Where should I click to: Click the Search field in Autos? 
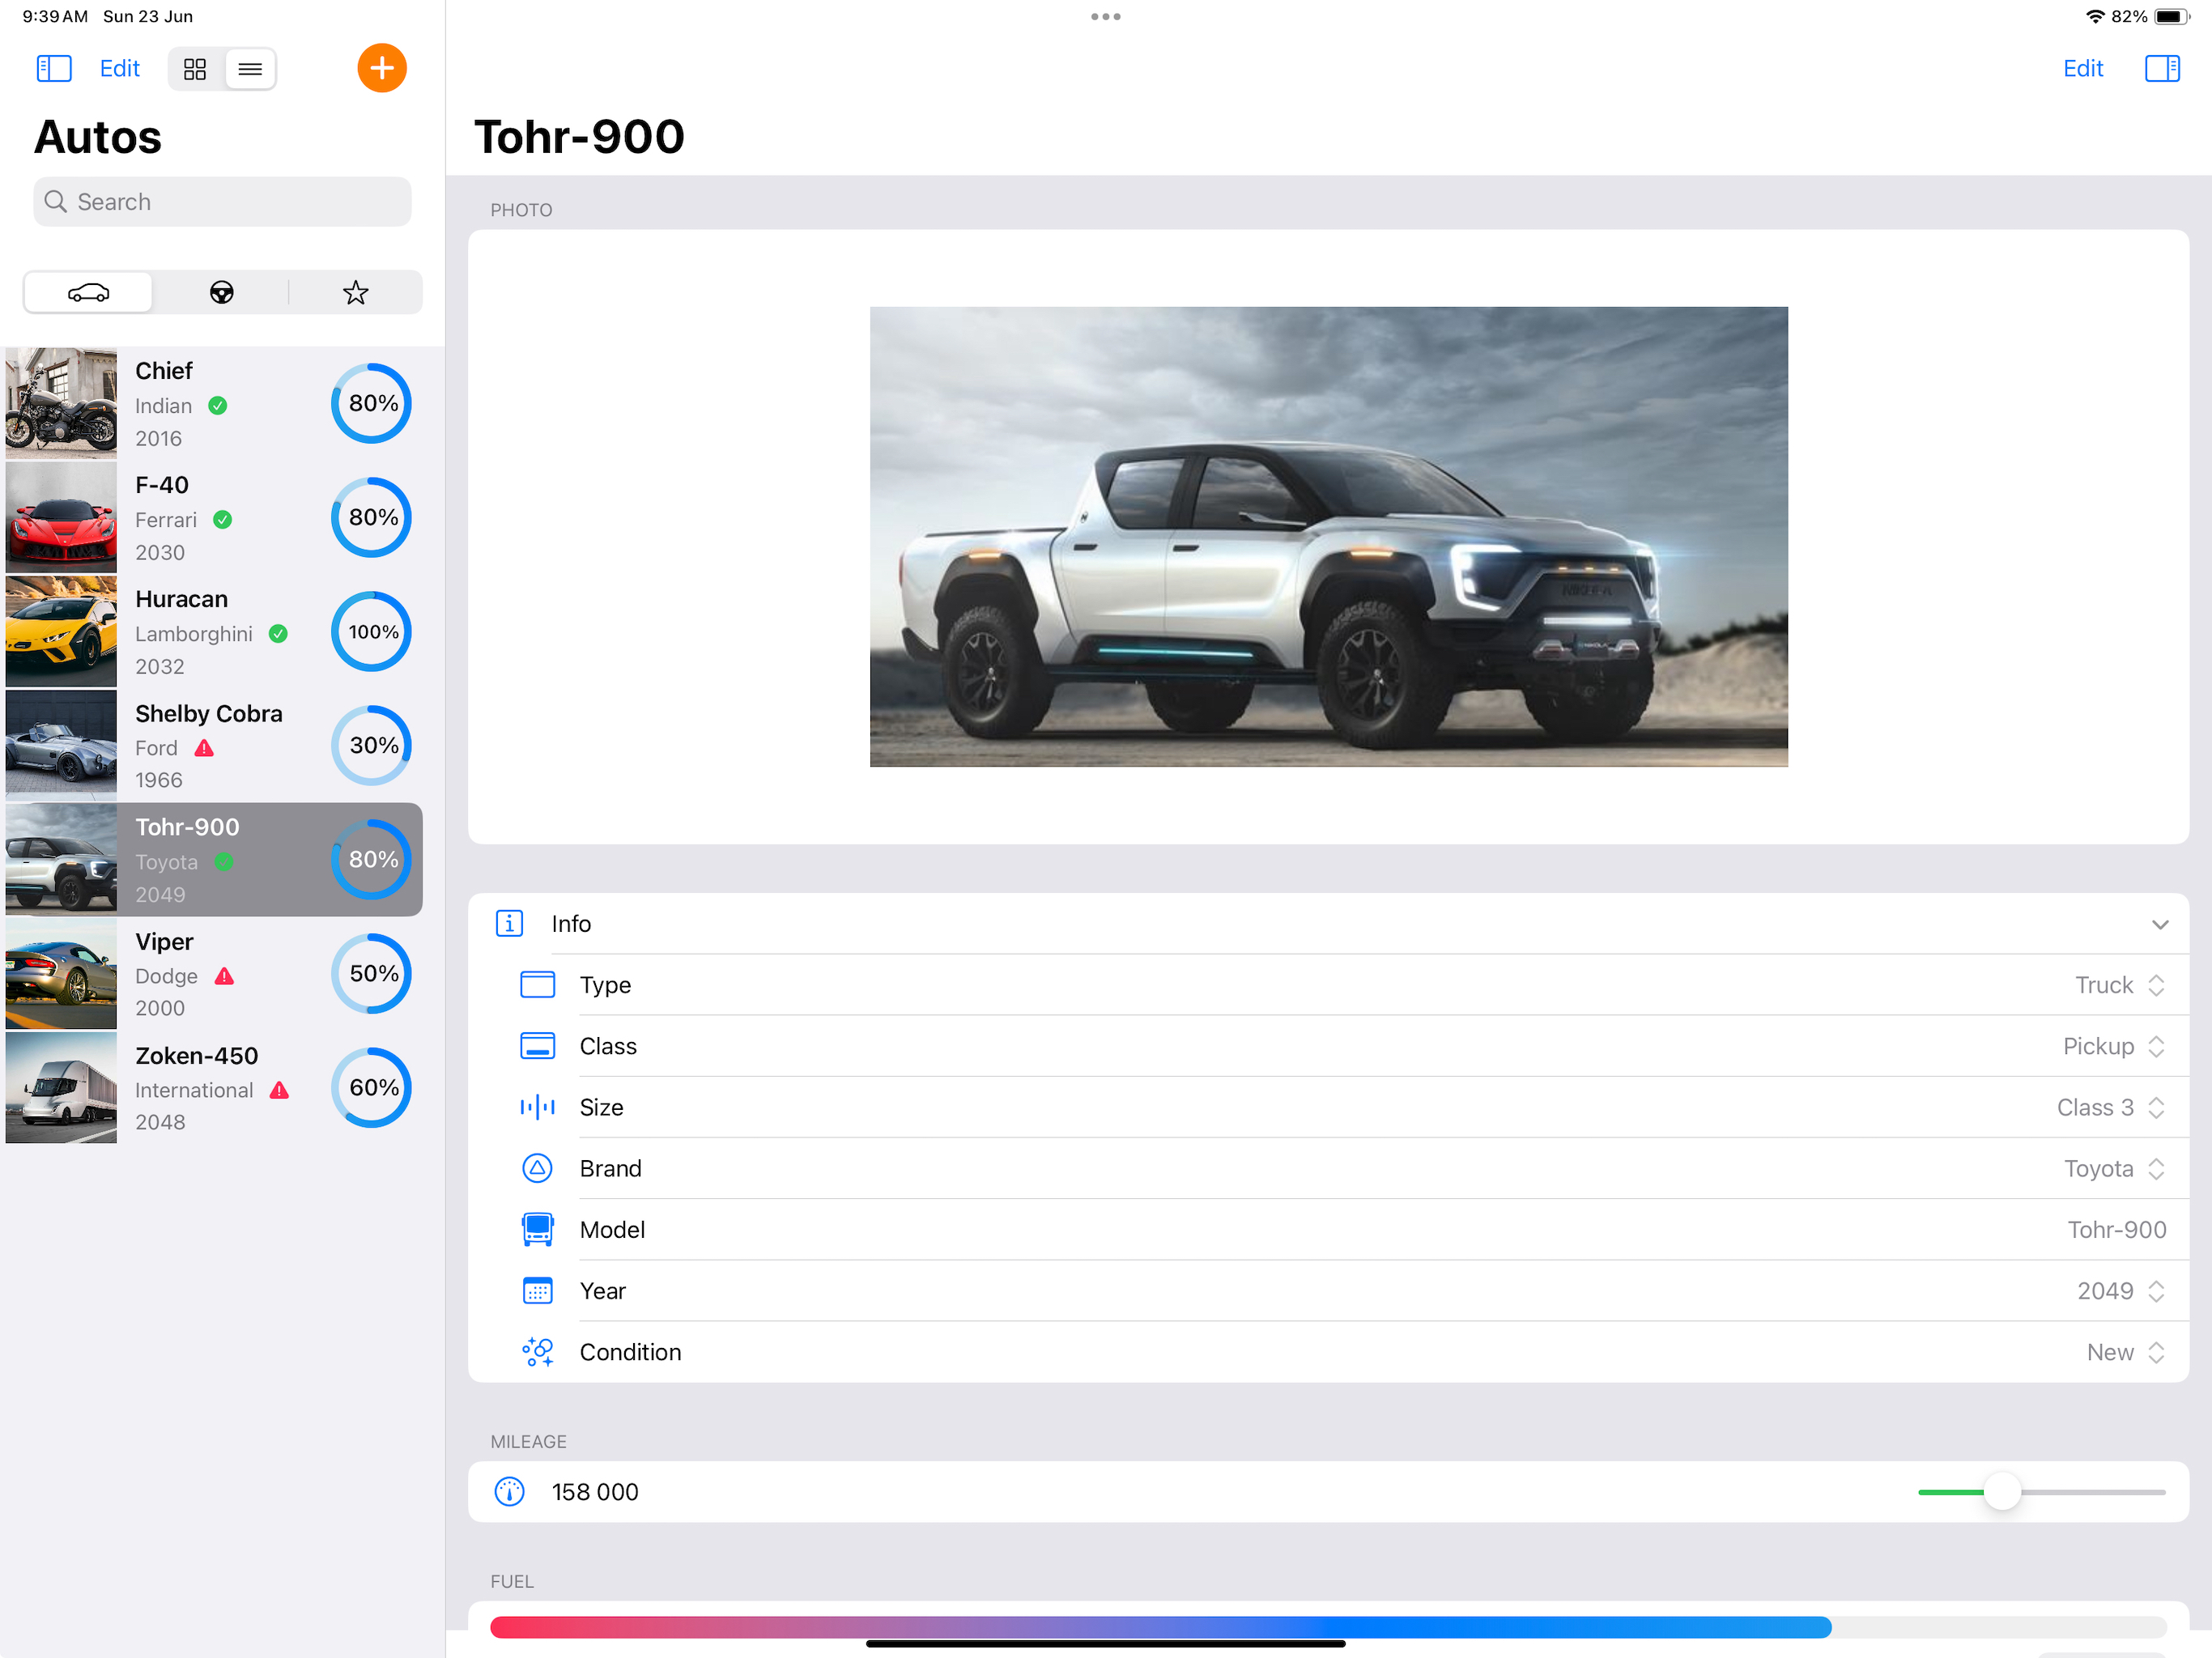(222, 202)
